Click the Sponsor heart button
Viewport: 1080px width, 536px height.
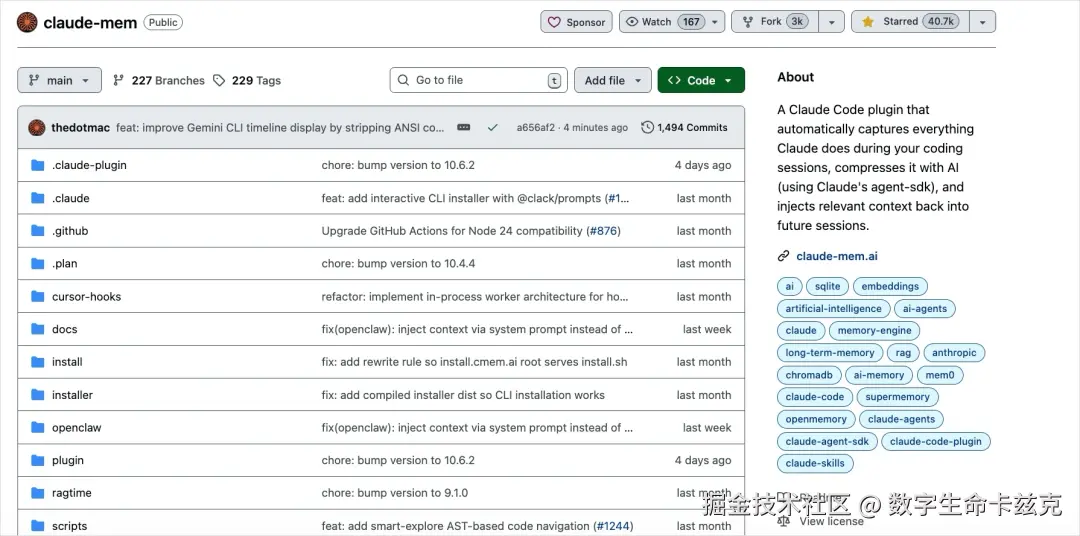(x=577, y=22)
